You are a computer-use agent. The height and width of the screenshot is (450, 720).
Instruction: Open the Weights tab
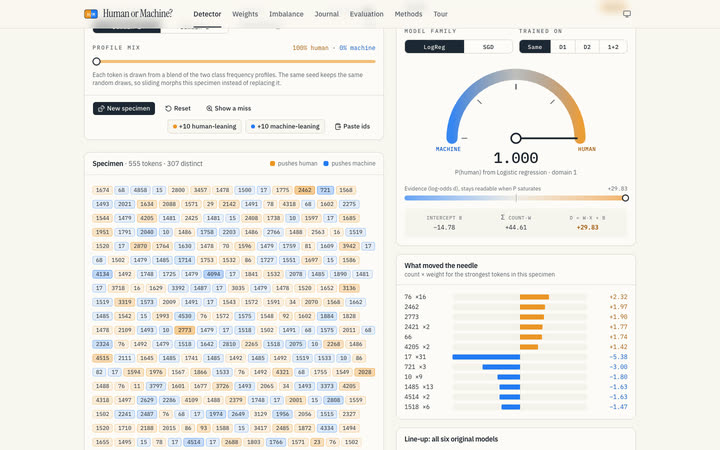[x=245, y=14]
